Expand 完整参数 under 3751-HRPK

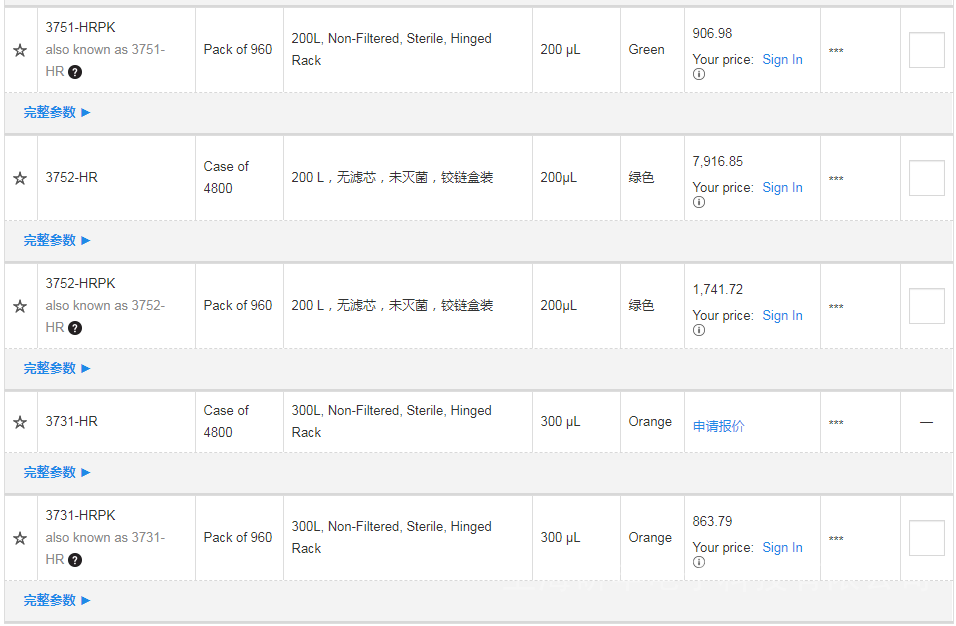[x=57, y=113]
